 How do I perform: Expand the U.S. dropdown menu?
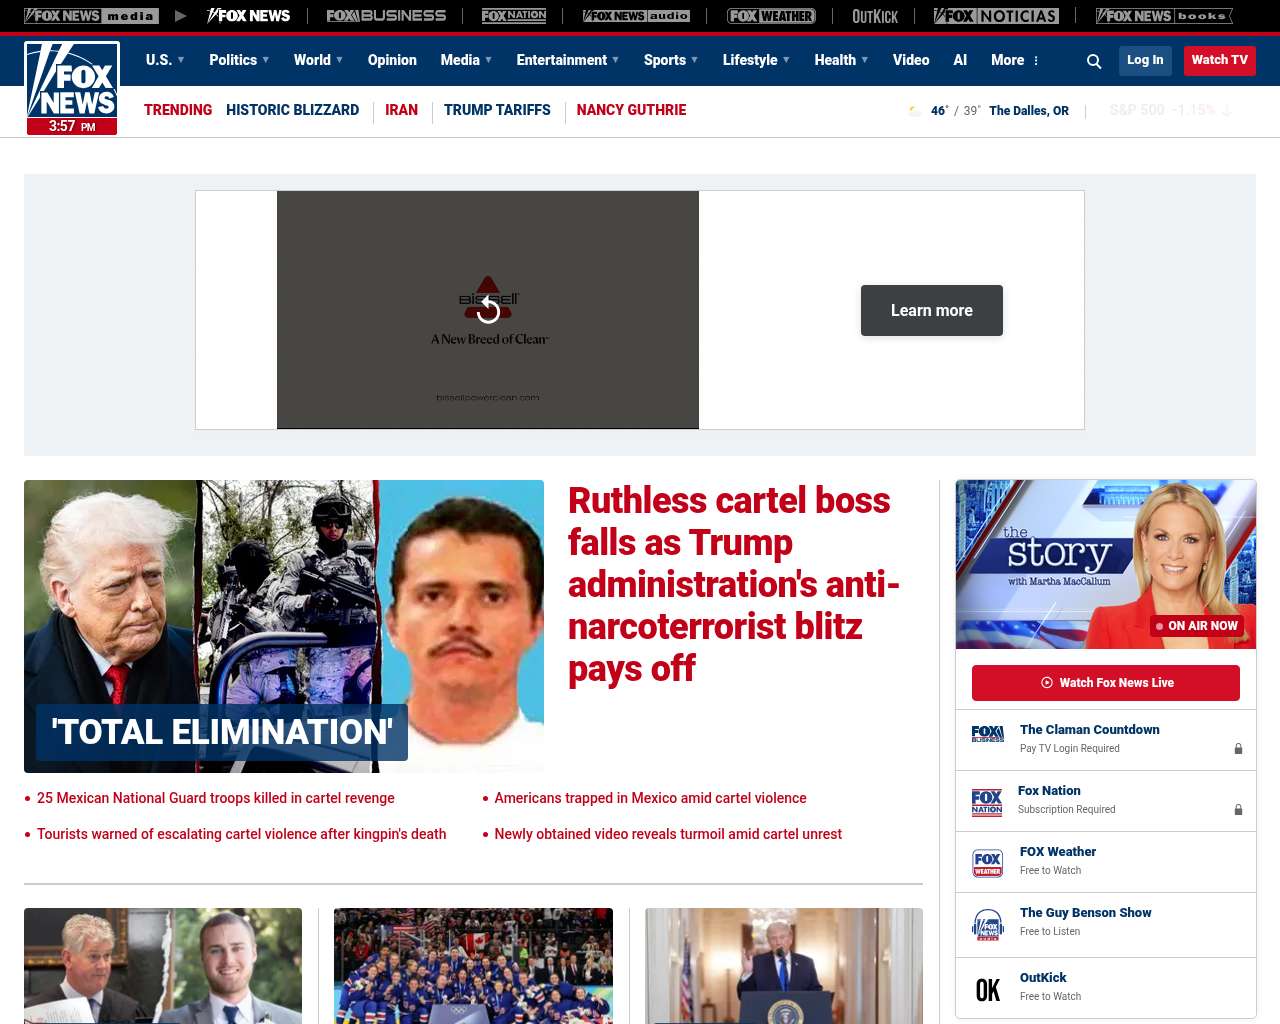click(165, 60)
